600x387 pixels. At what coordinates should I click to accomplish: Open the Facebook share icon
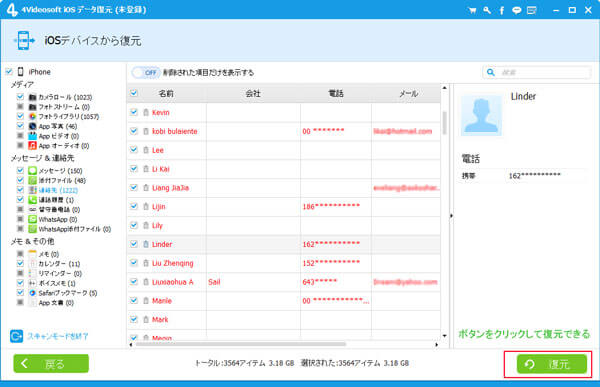pos(502,10)
